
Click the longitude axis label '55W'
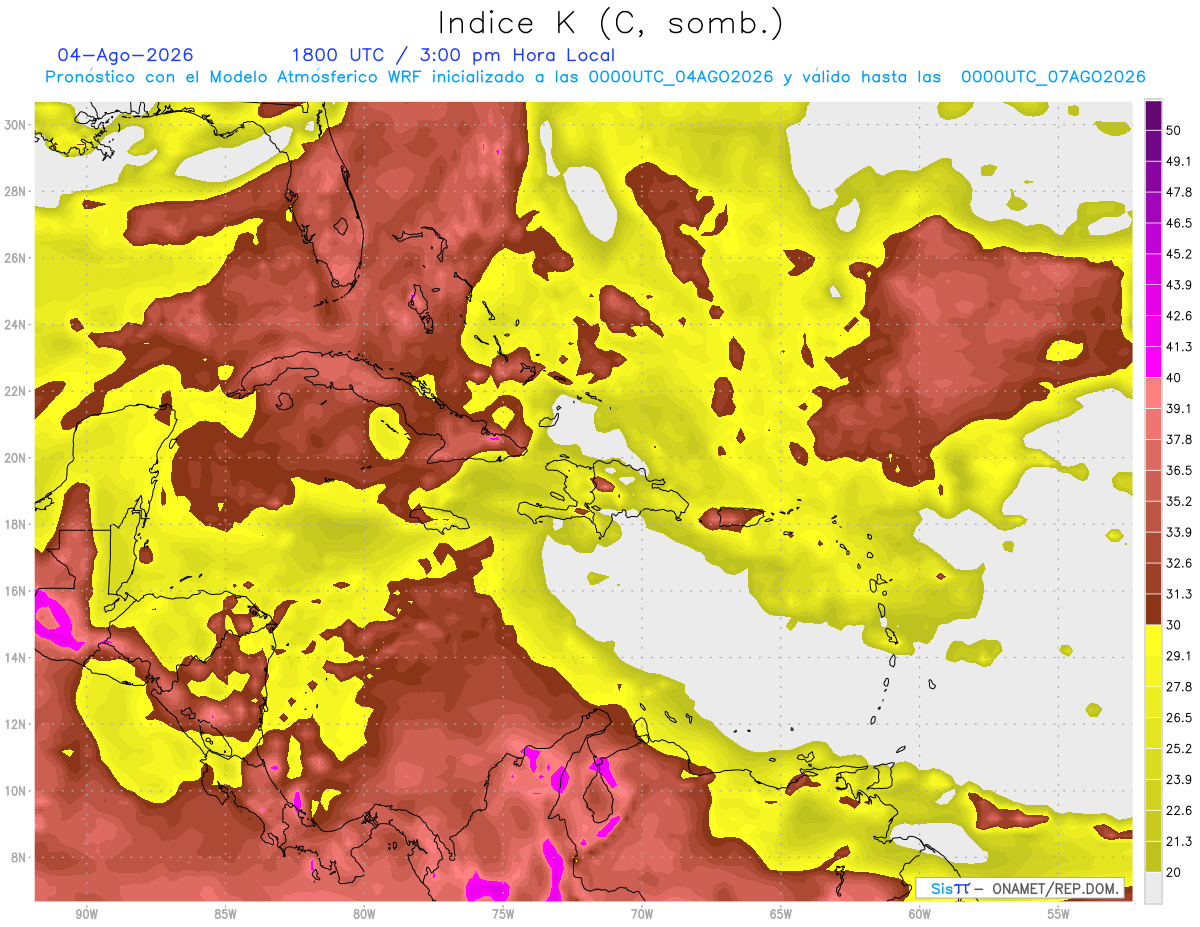(1059, 915)
